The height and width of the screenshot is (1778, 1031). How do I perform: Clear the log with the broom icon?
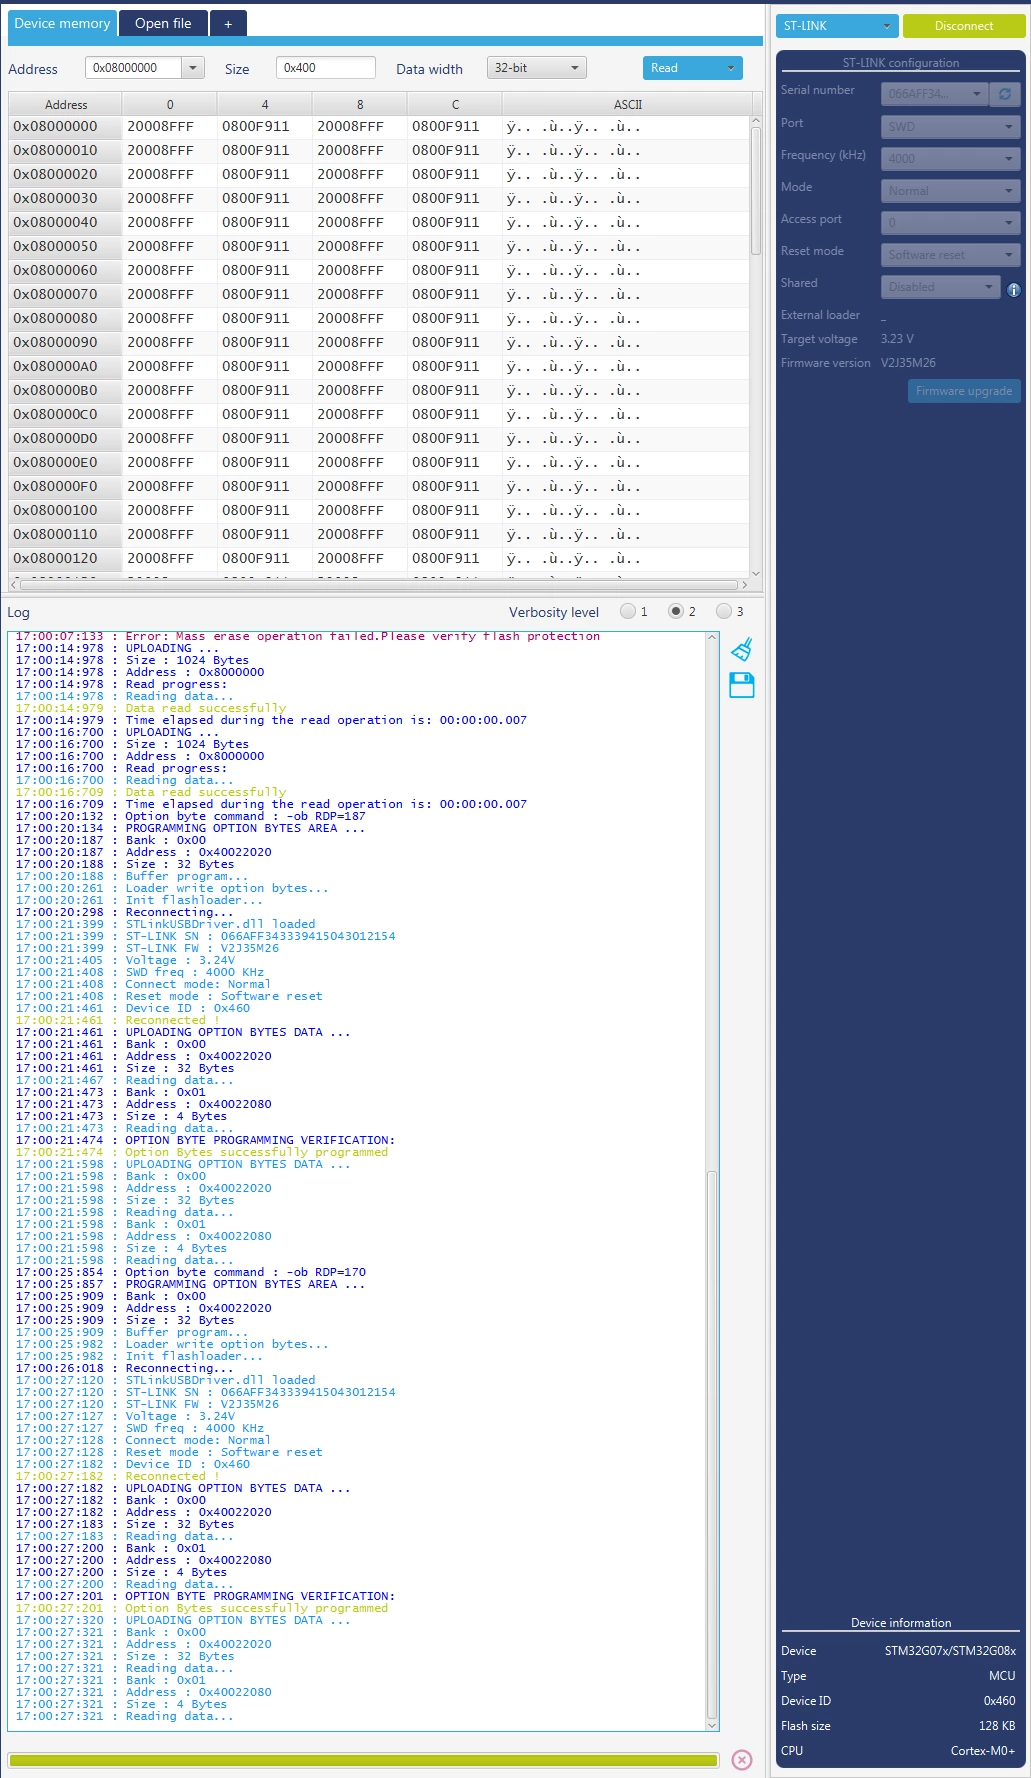[742, 650]
